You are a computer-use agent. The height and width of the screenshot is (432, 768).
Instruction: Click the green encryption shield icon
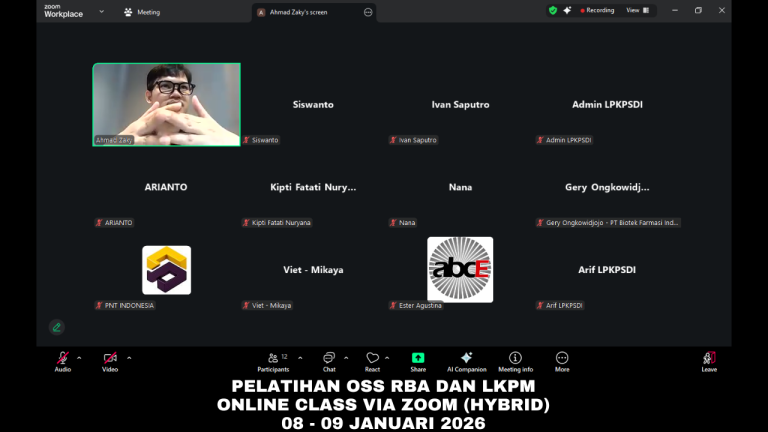[x=553, y=10]
